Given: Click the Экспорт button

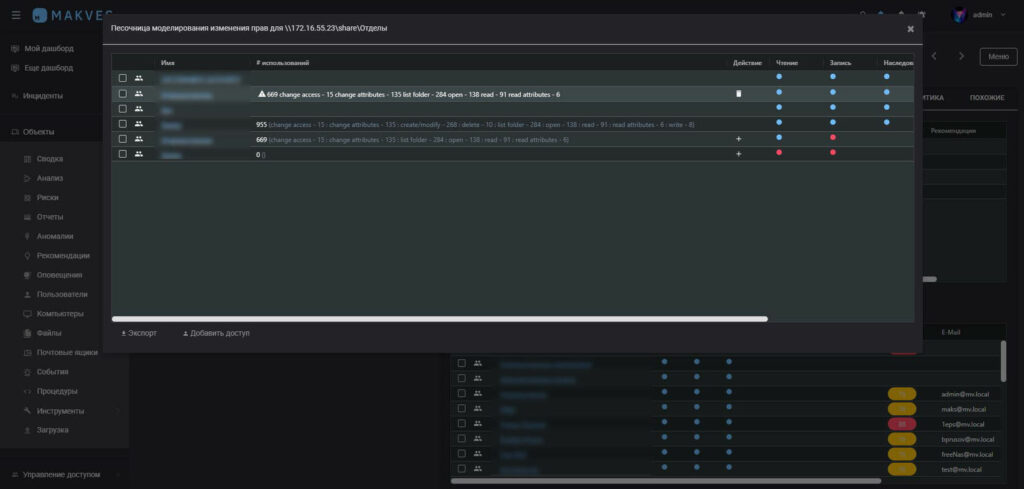Looking at the screenshot, I should point(139,333).
